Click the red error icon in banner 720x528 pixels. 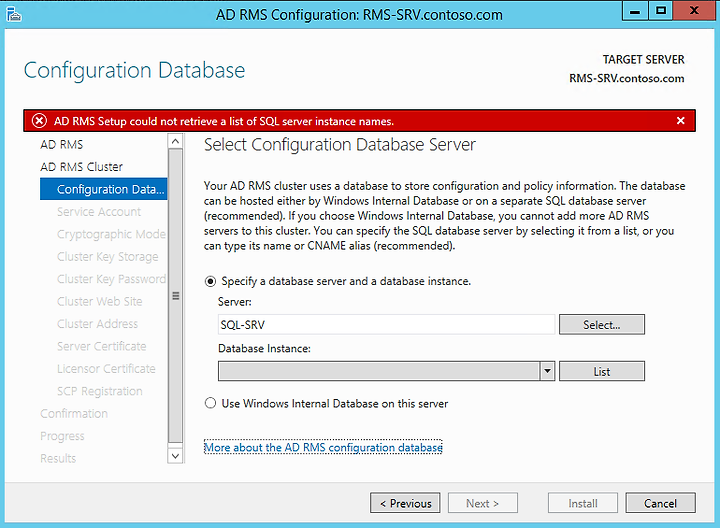tap(39, 121)
